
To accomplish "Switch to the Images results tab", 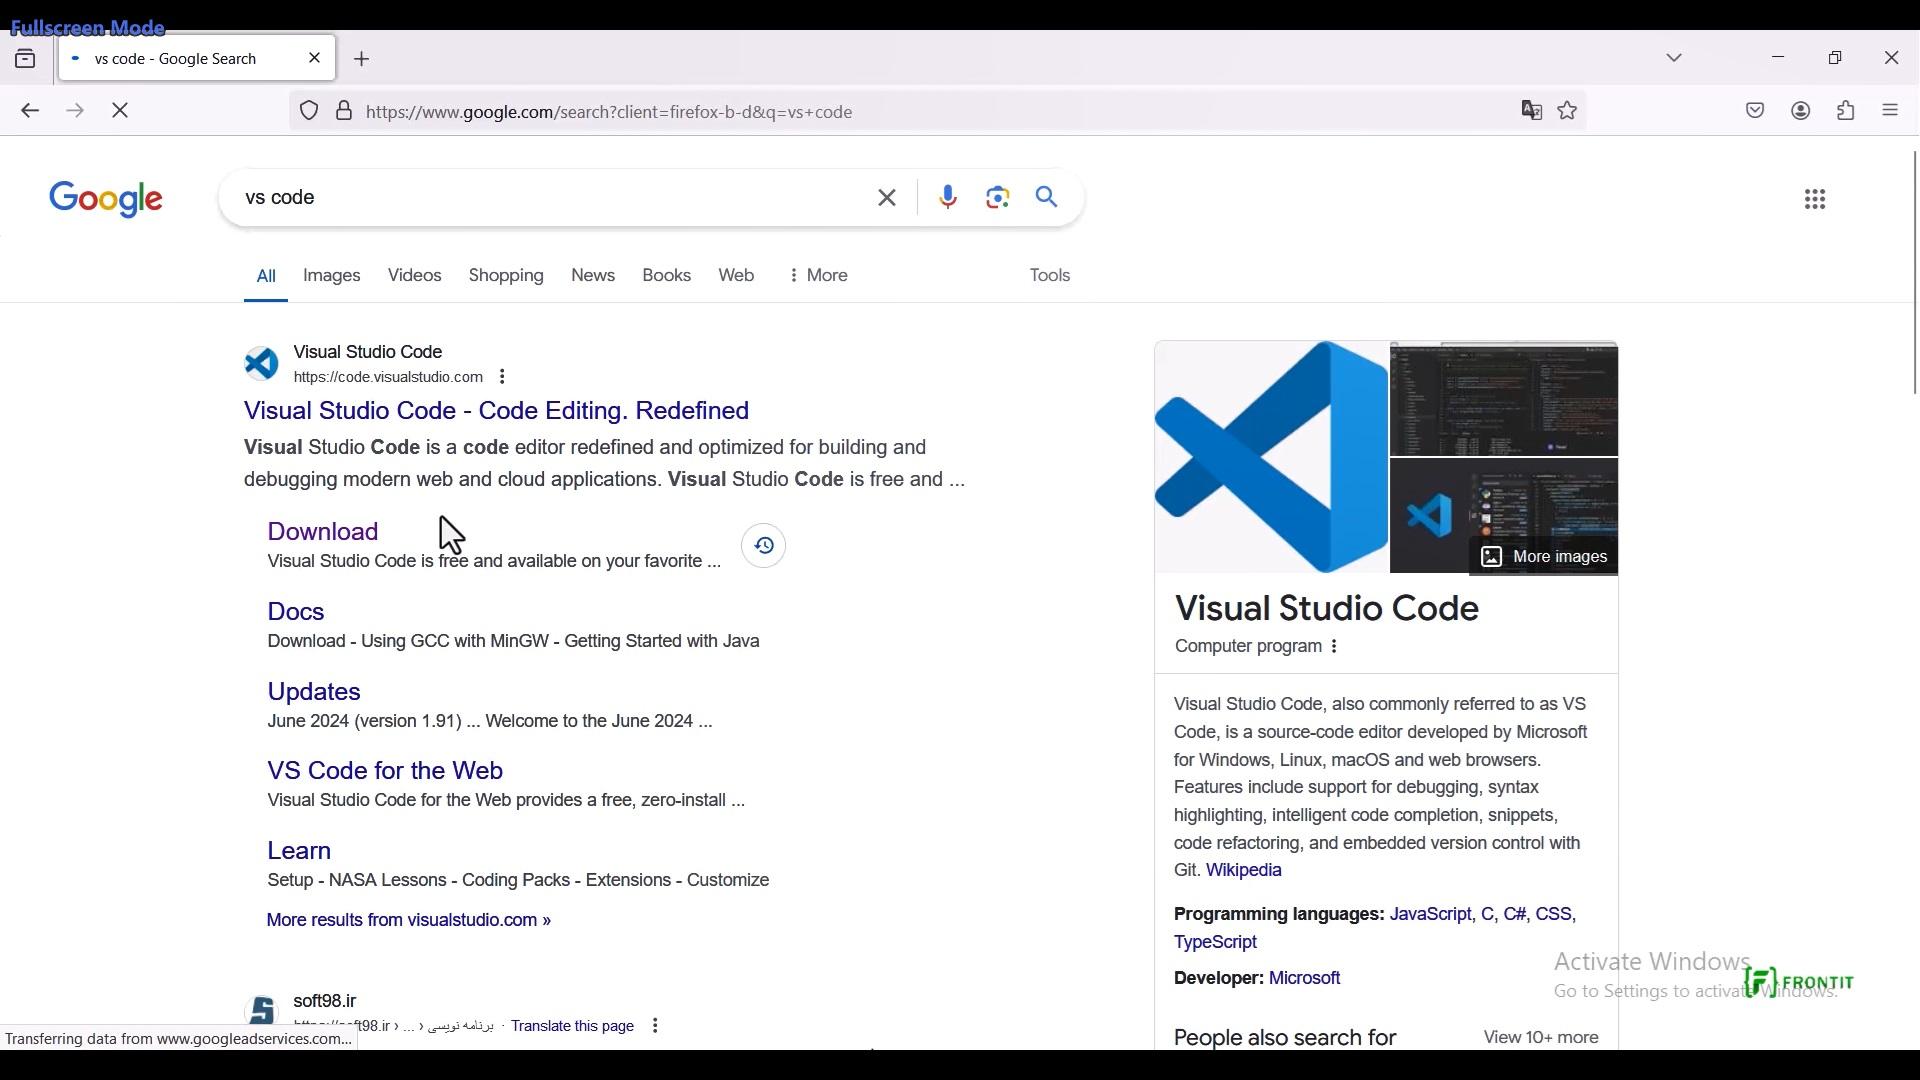I will point(332,276).
